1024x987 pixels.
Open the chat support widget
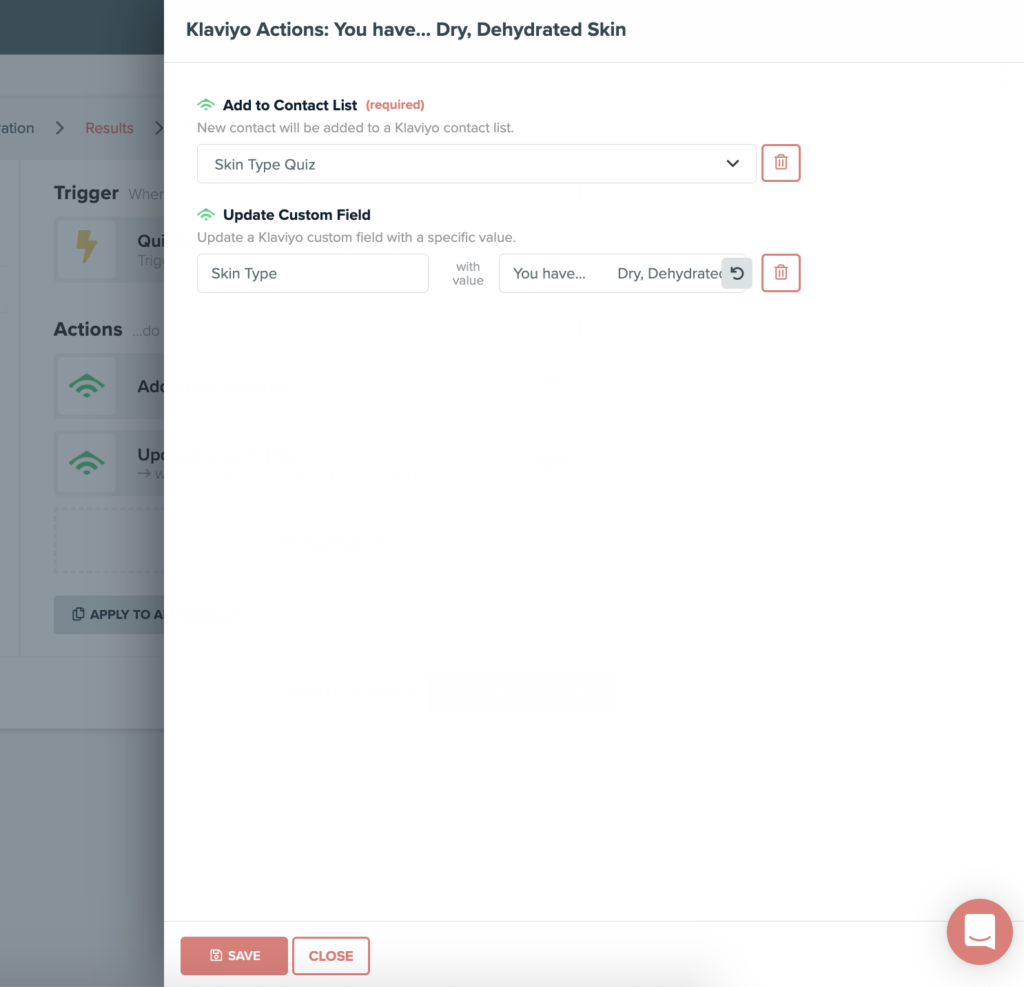point(979,931)
